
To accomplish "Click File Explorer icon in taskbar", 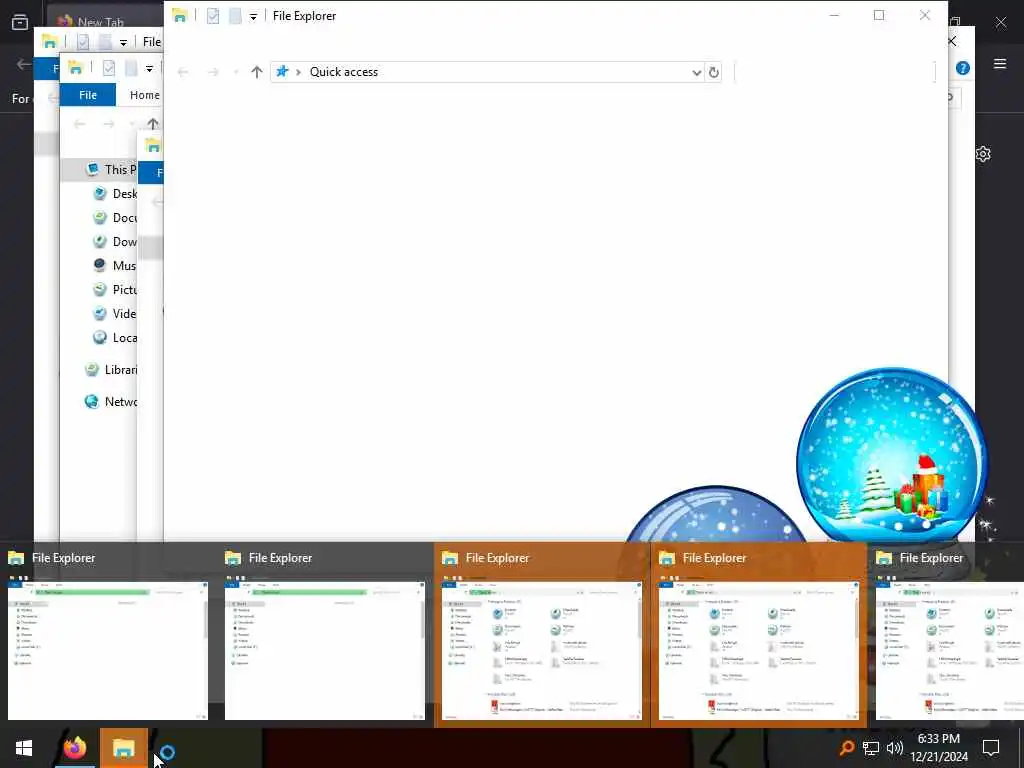I will click(123, 748).
